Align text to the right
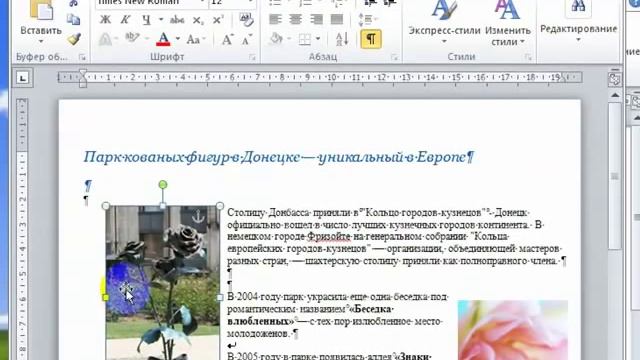 pyautogui.click(x=316, y=19)
